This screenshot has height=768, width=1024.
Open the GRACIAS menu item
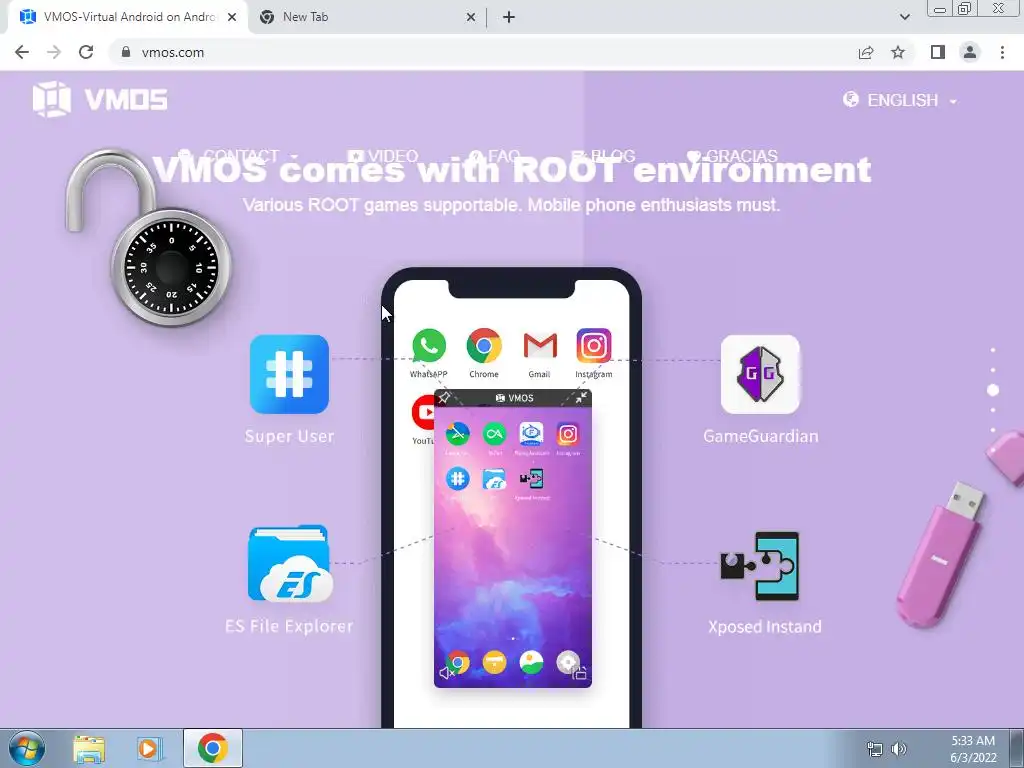pyautogui.click(x=732, y=156)
